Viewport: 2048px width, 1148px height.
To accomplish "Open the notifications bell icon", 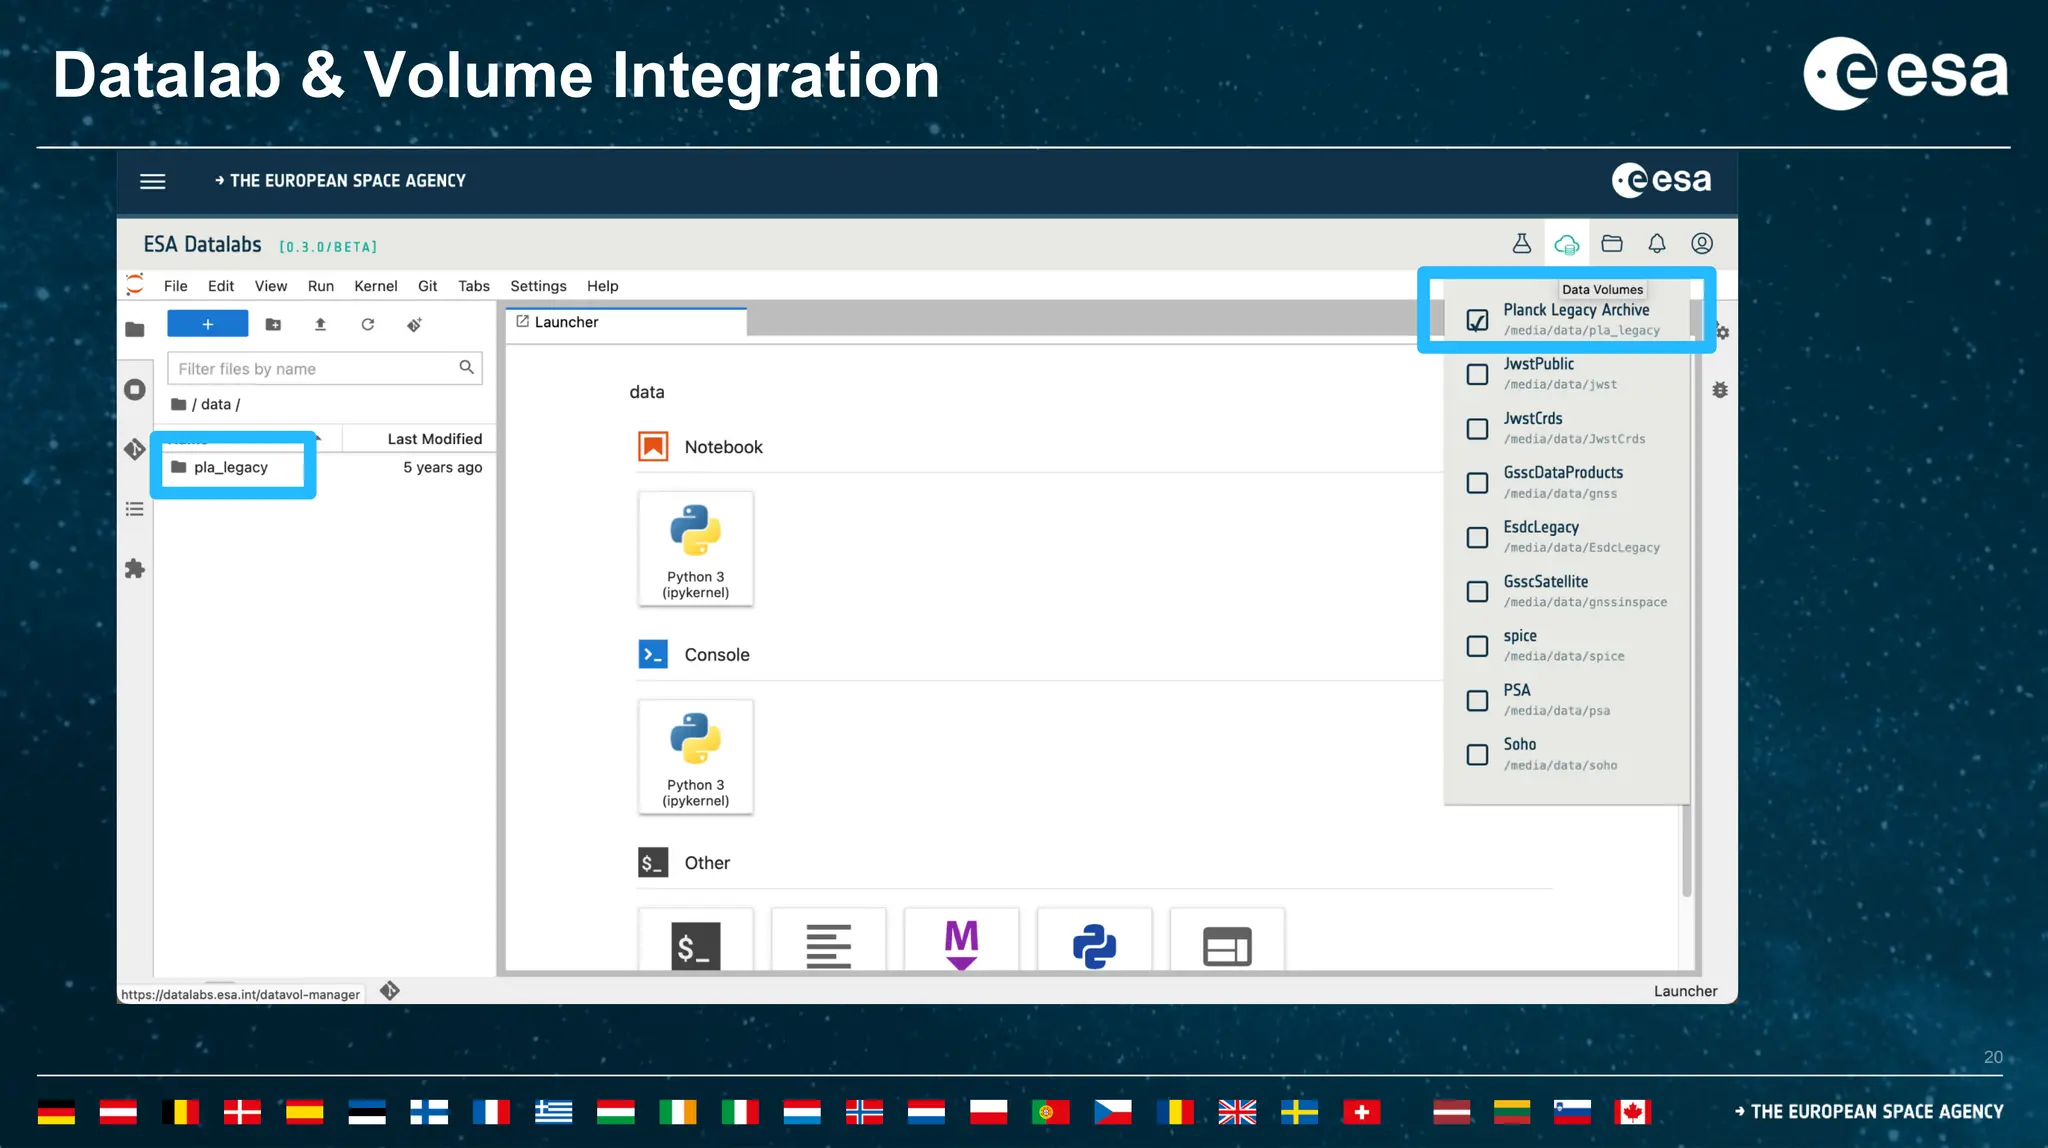I will pos(1656,244).
